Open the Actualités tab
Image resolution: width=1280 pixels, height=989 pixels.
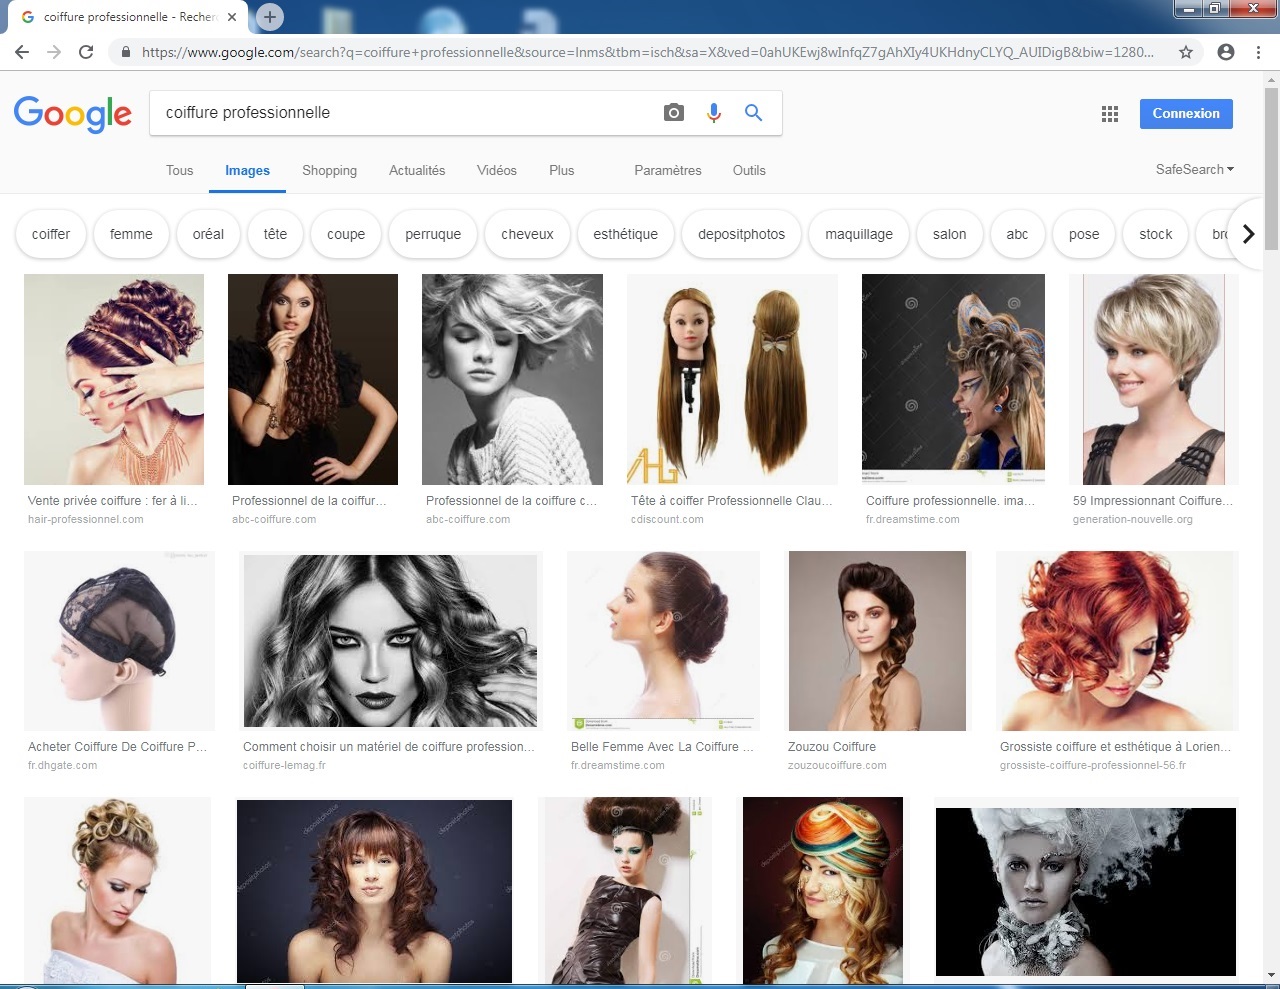tap(417, 170)
